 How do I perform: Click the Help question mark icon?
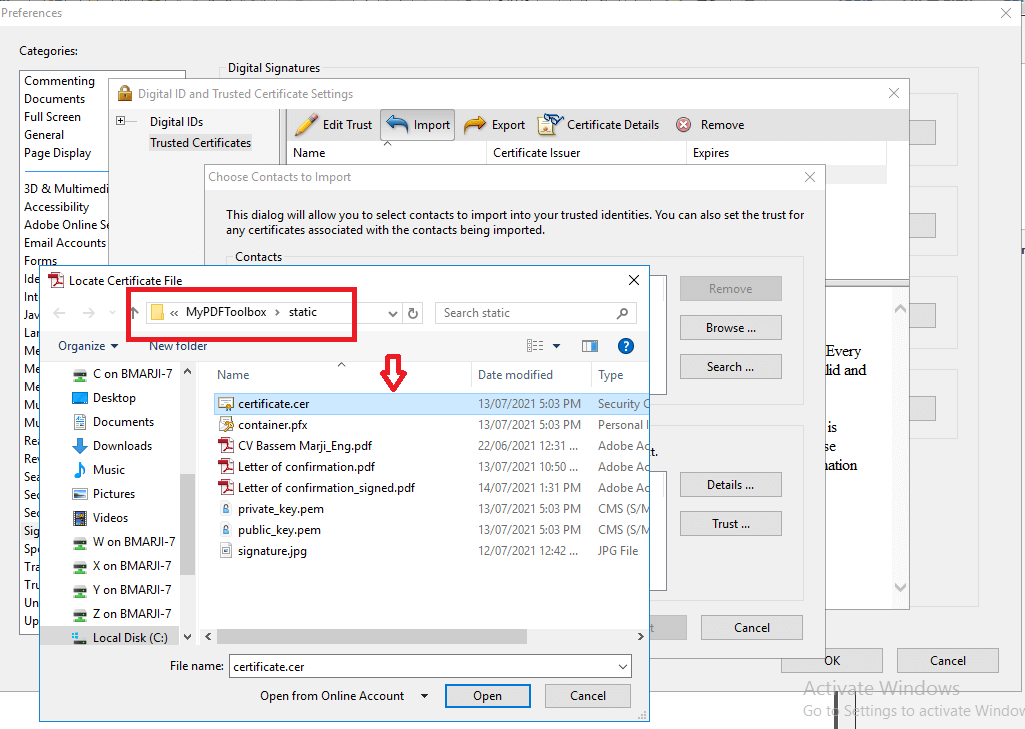click(625, 345)
